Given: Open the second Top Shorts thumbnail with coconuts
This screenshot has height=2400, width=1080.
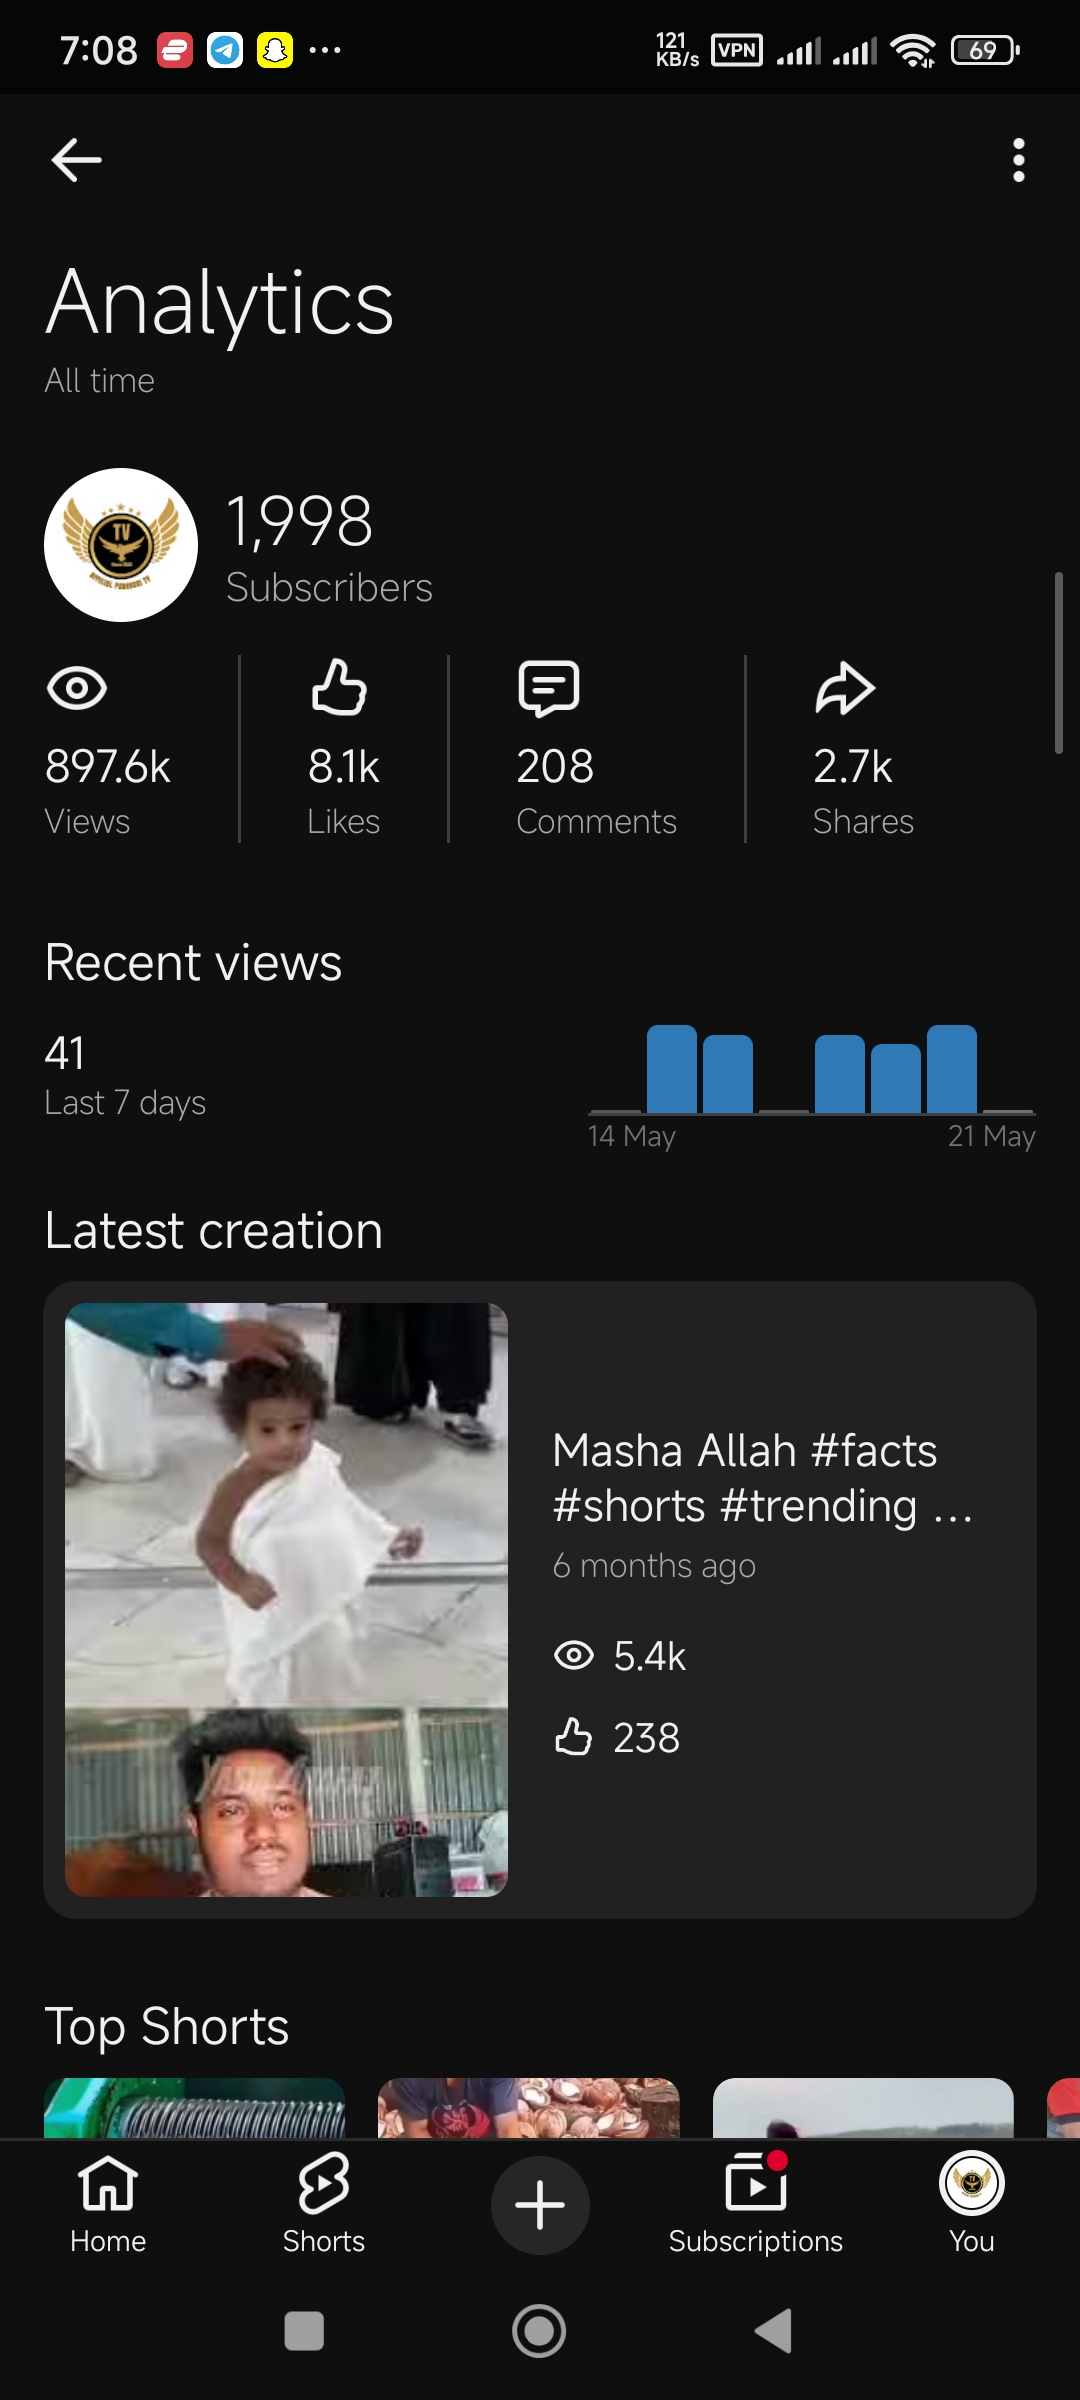Looking at the screenshot, I should click(529, 2108).
